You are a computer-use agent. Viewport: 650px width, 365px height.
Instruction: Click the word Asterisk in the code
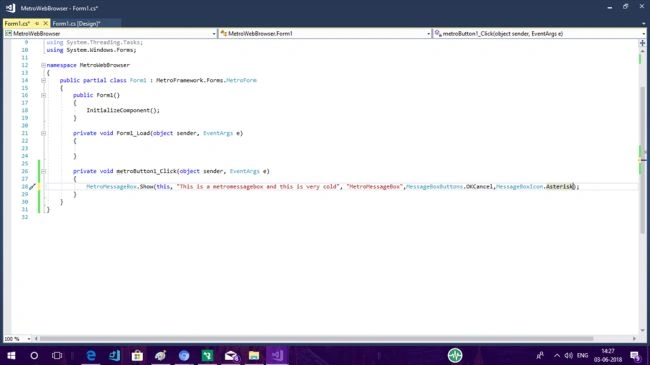[560, 187]
